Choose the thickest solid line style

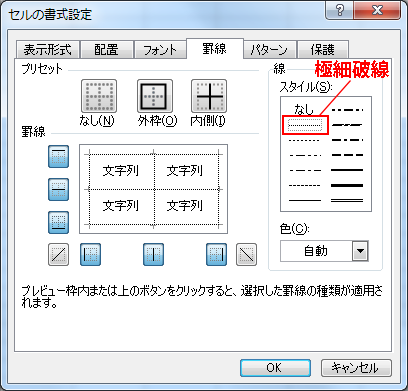[x=347, y=185]
